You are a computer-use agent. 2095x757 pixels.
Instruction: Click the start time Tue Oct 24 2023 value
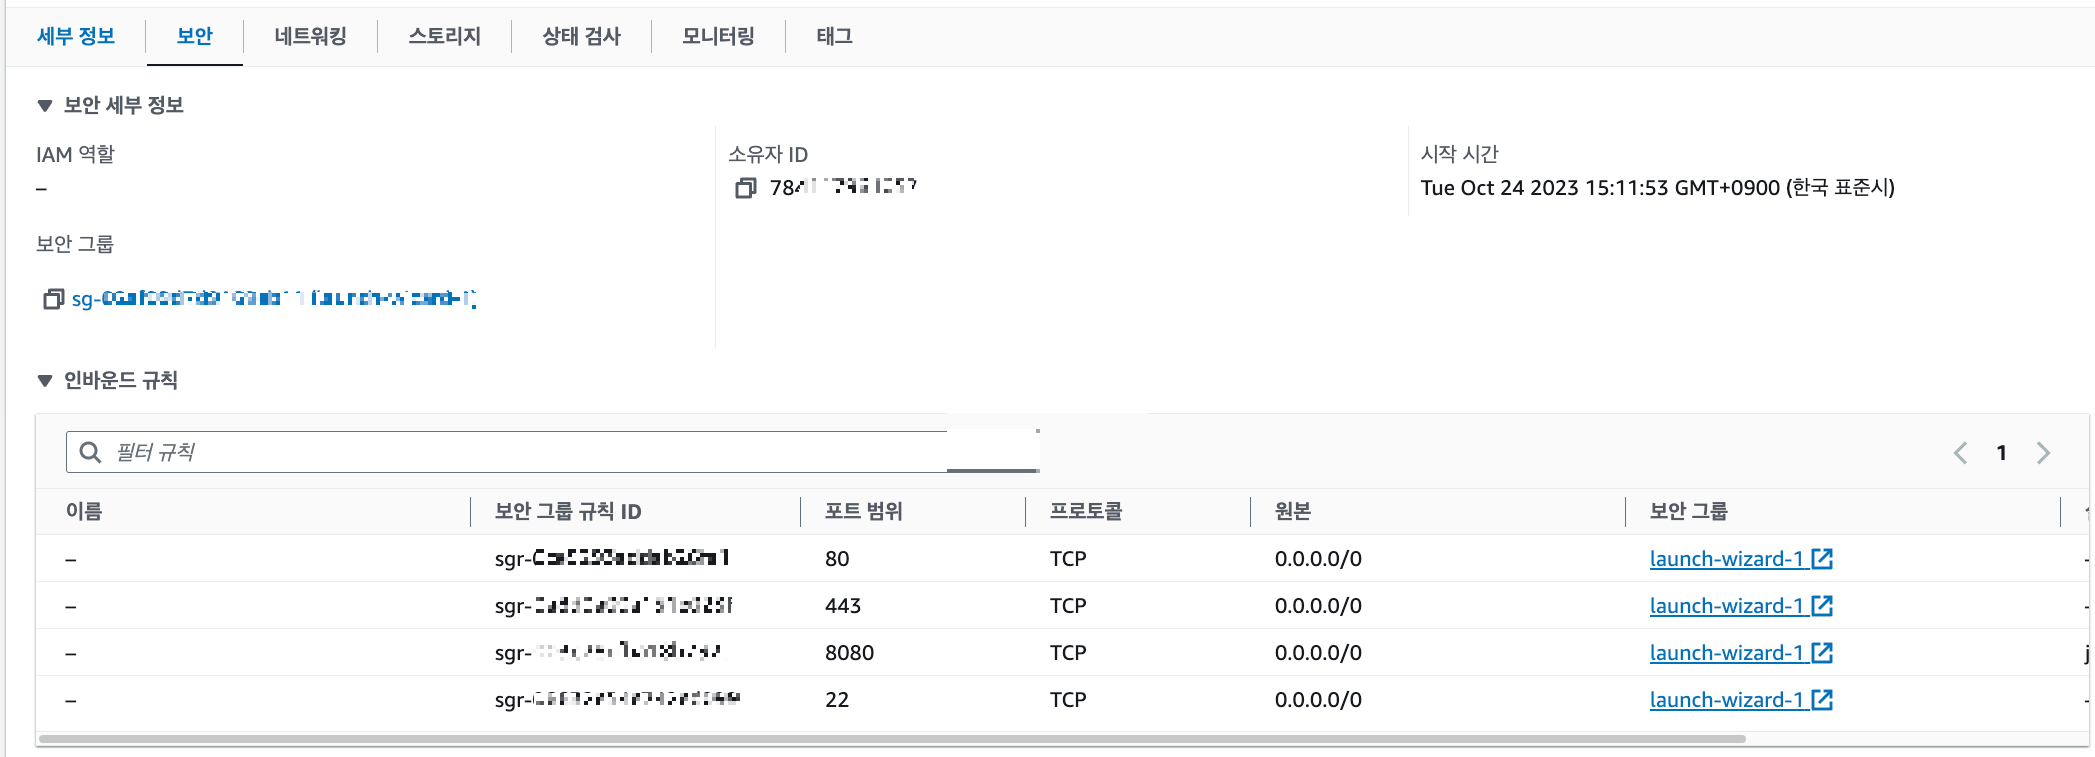click(1657, 188)
